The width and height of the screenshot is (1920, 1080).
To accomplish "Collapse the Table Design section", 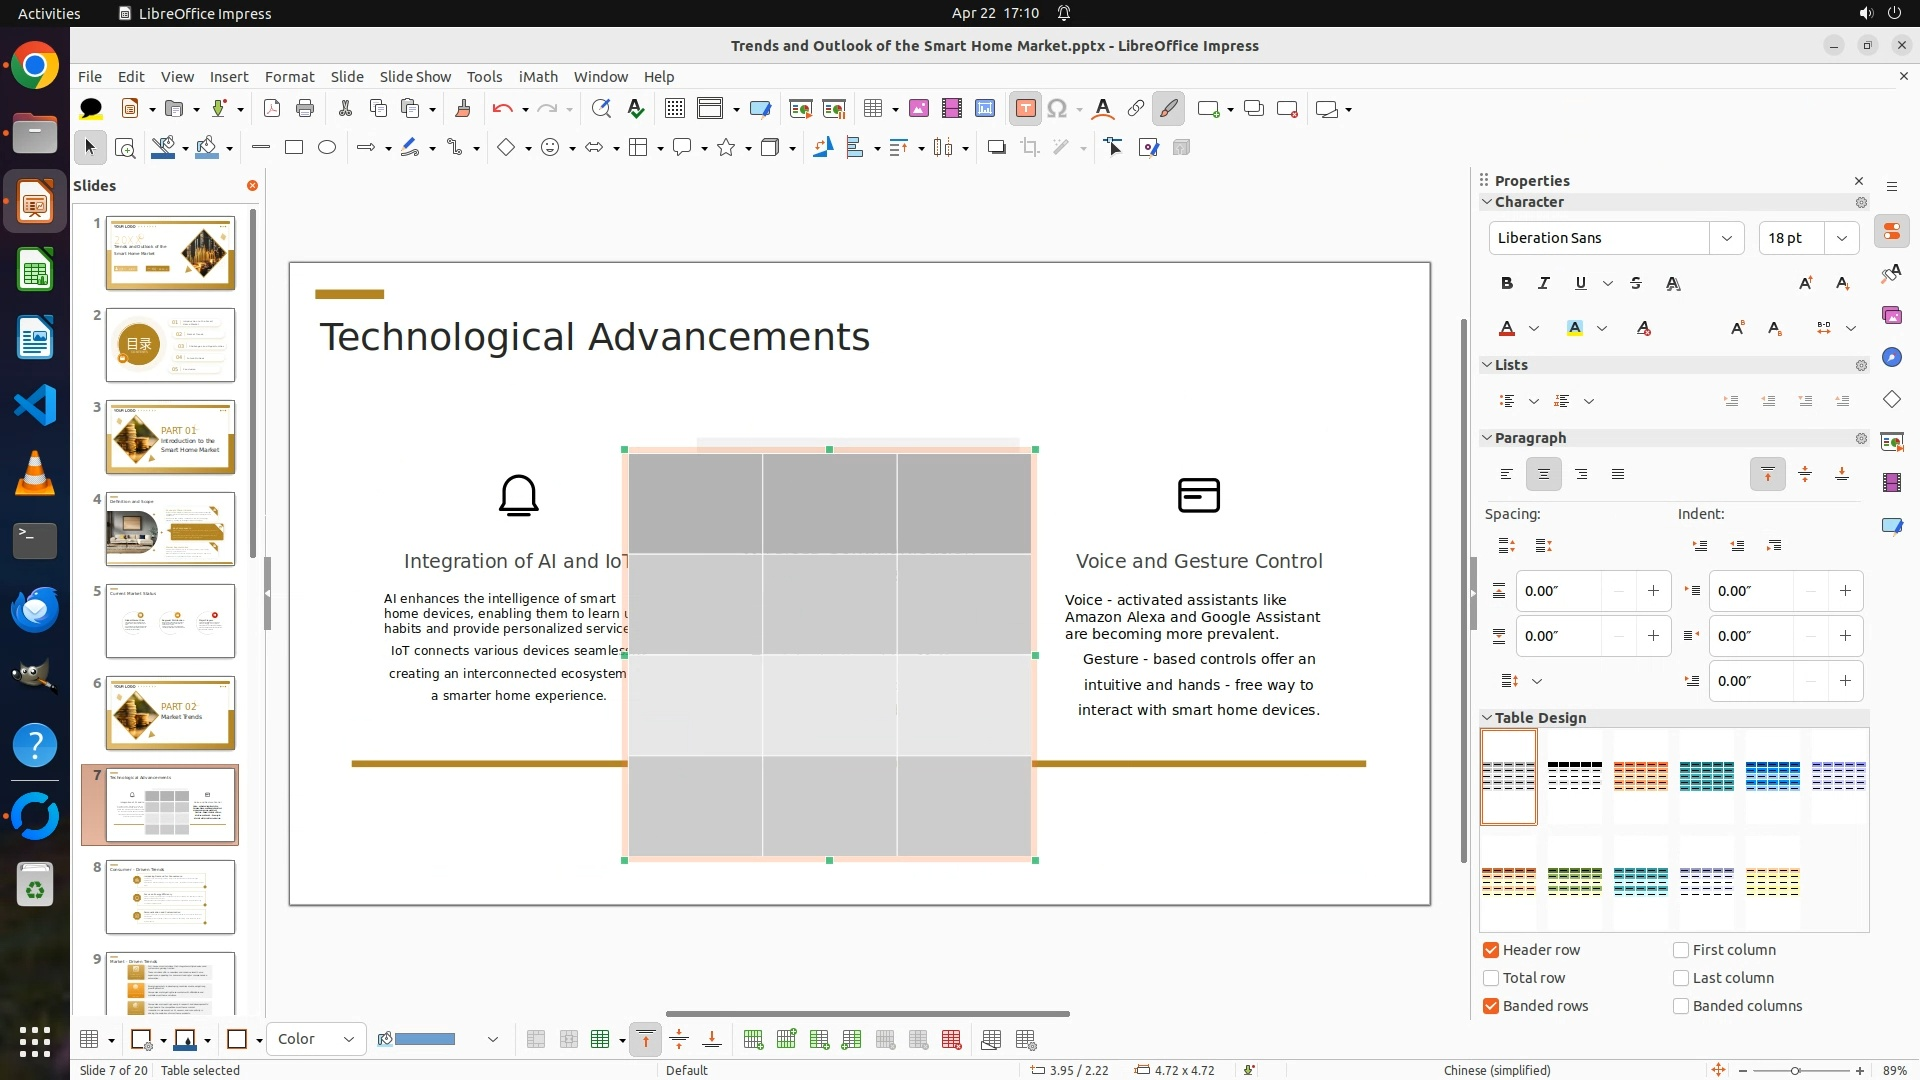I will pos(1487,718).
